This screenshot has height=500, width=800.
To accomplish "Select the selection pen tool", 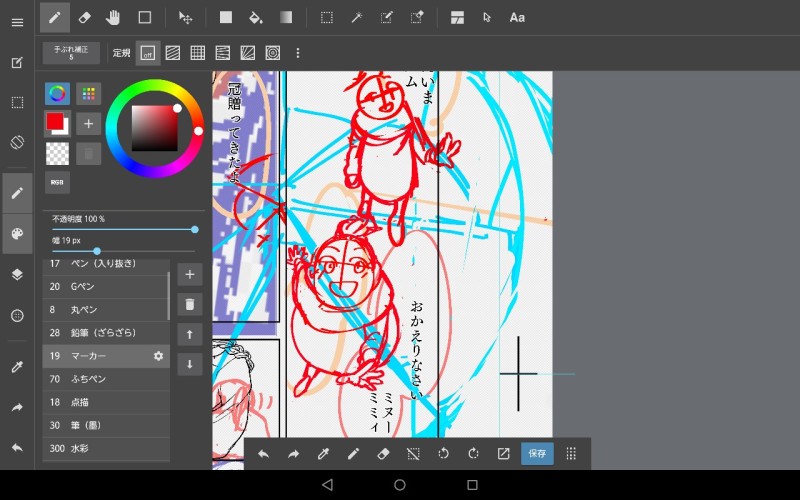I will (386, 18).
